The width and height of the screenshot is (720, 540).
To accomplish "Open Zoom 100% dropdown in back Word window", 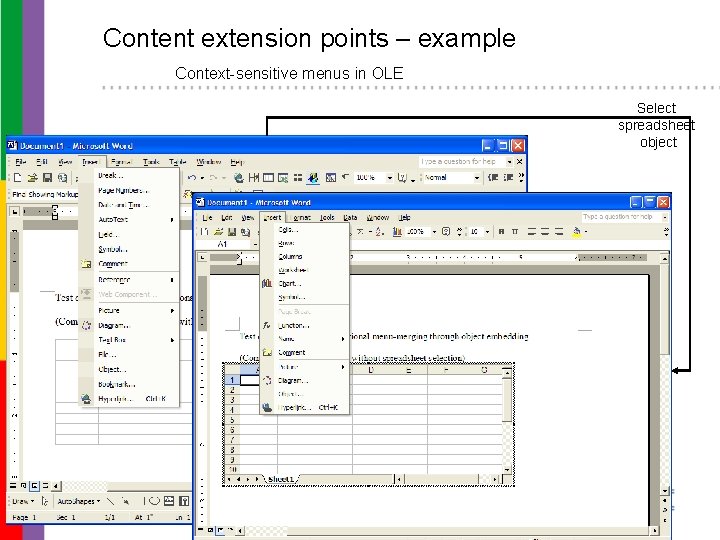I will coord(389,178).
